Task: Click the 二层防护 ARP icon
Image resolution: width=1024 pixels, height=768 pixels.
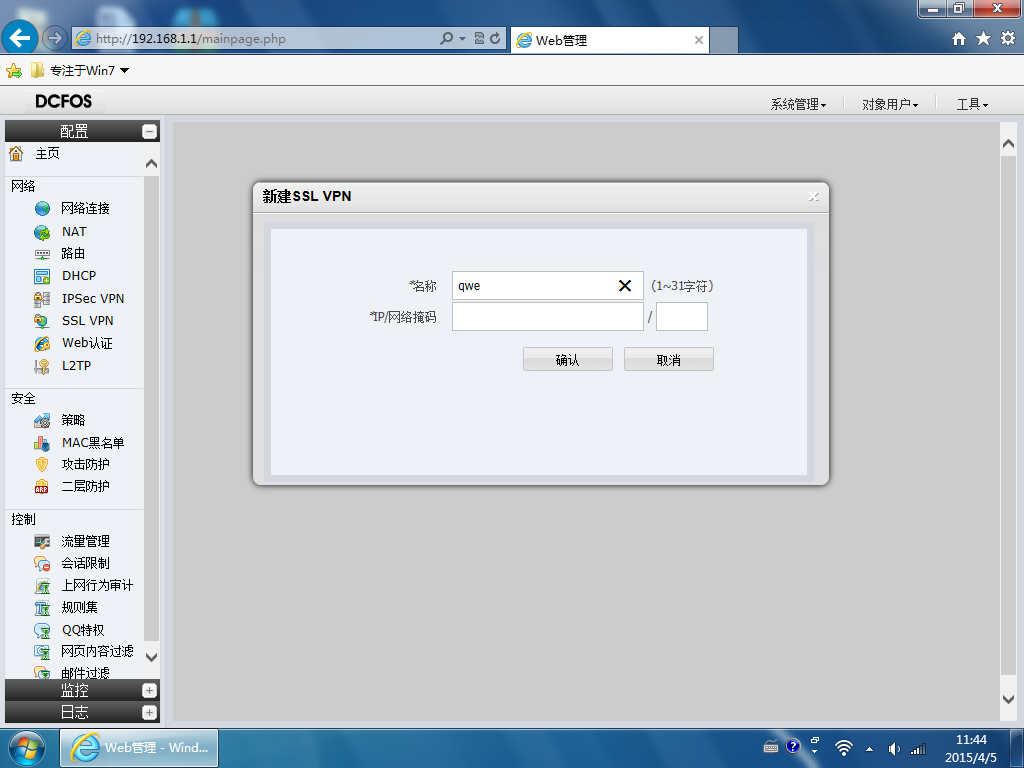Action: pos(42,487)
